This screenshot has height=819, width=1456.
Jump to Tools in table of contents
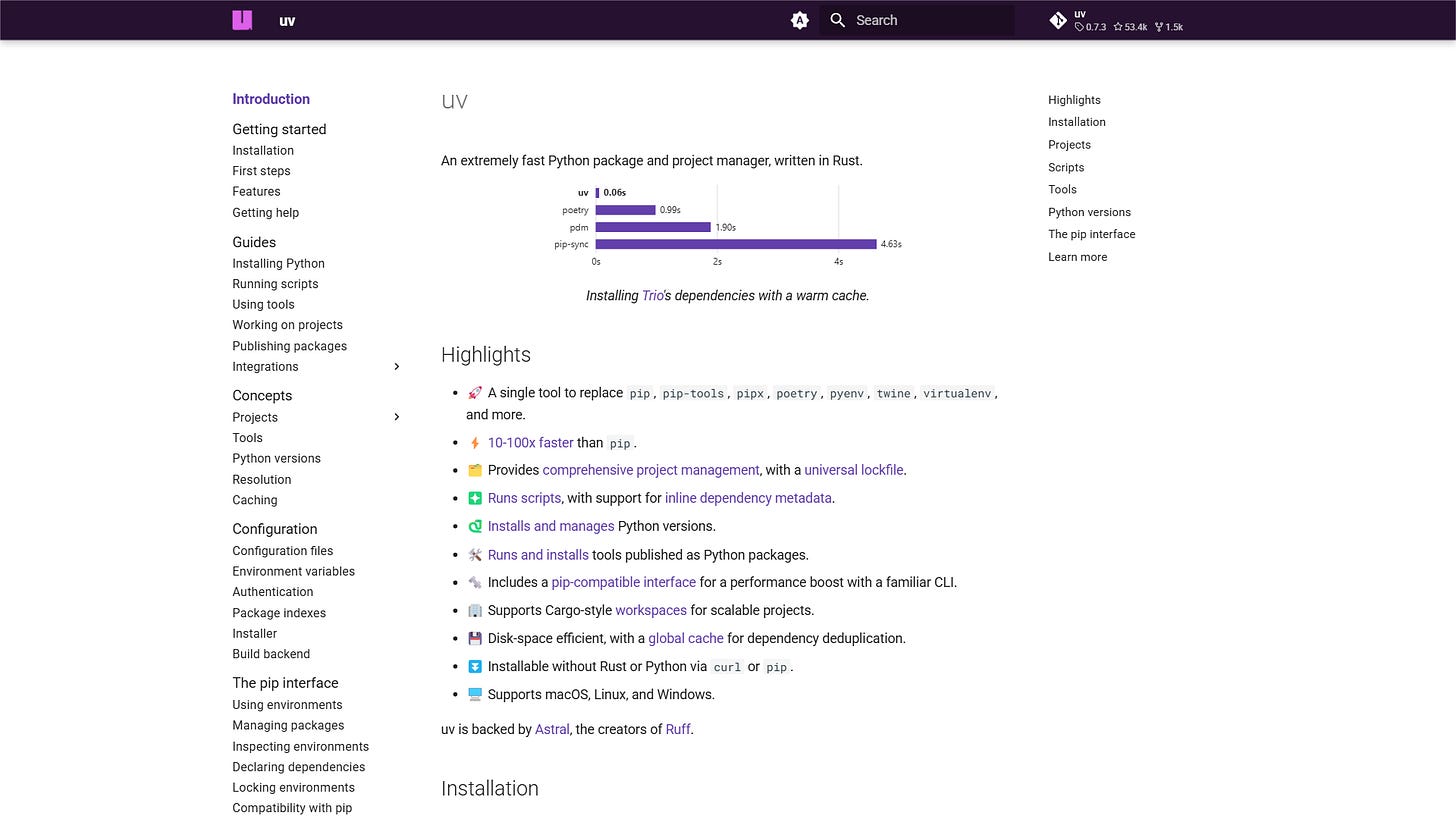(1062, 189)
